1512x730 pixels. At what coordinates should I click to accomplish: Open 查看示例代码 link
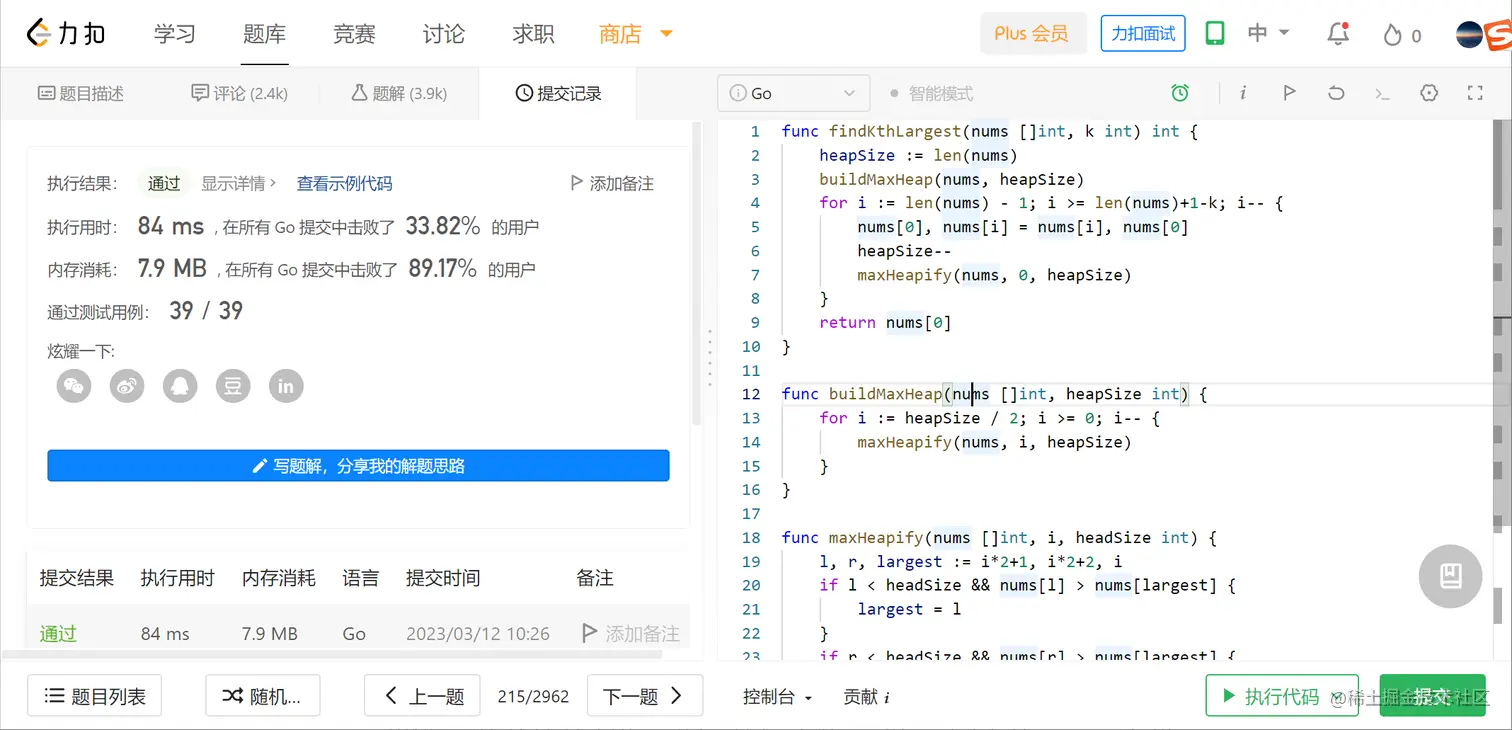344,183
